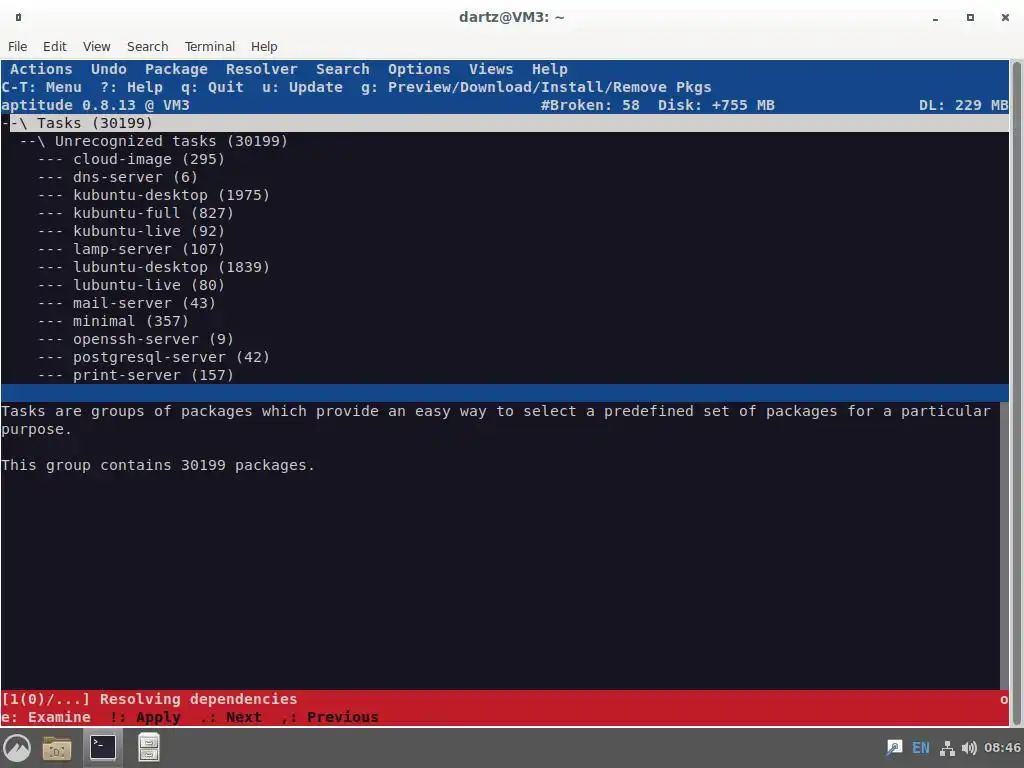Open the file cabinet icon in taskbar
Image resolution: width=1024 pixels, height=768 pixels.
(148, 748)
